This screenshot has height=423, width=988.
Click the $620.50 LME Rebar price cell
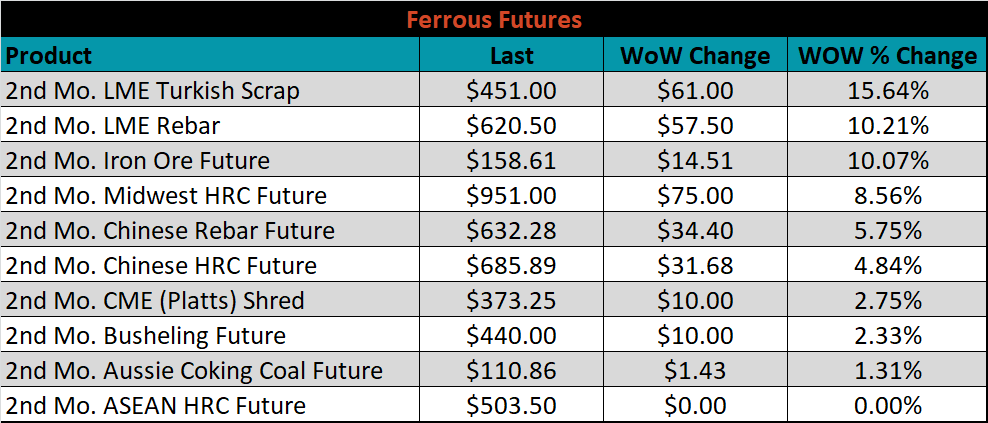512,125
